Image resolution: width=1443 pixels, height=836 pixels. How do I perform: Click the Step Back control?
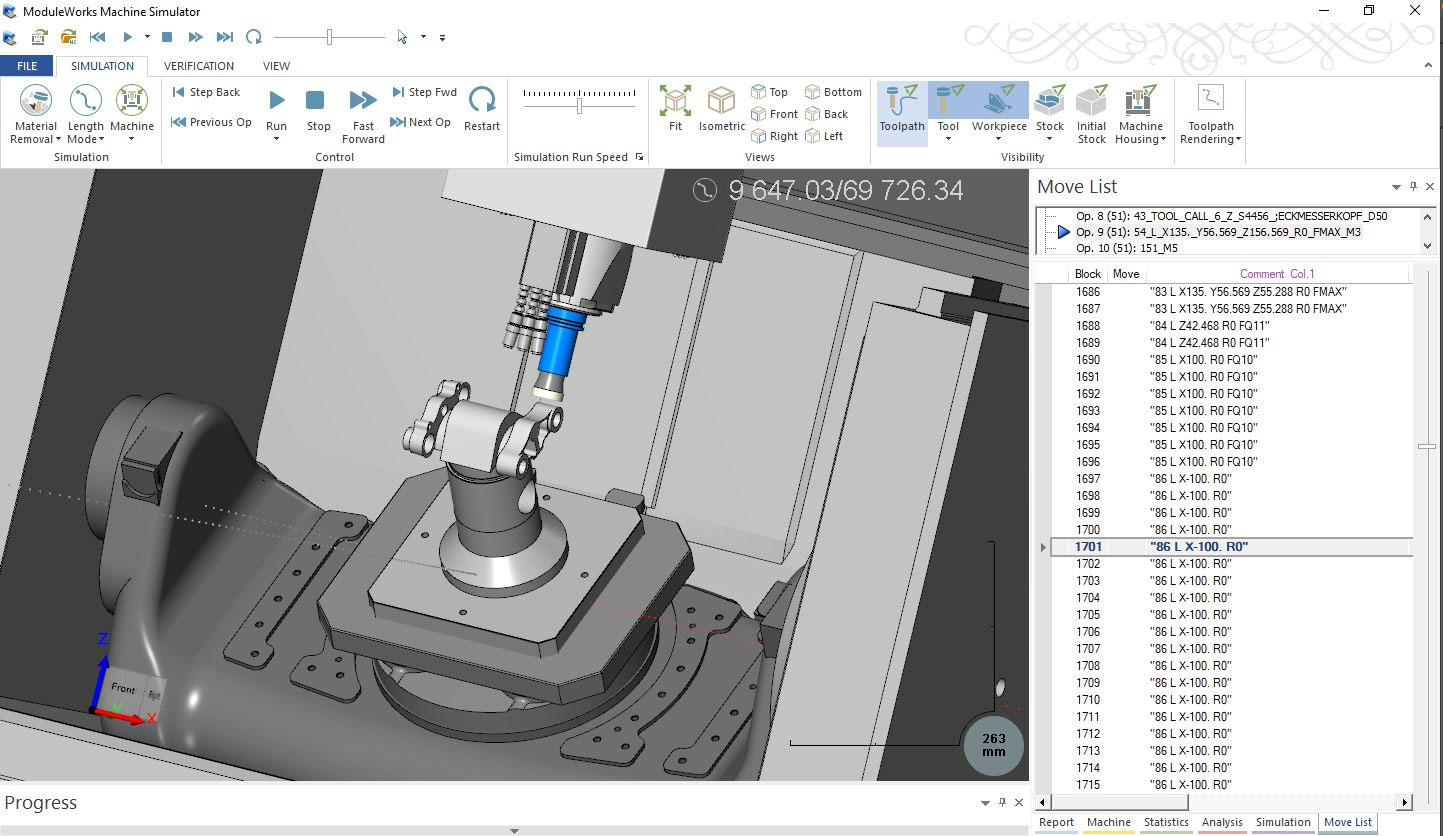(x=207, y=91)
